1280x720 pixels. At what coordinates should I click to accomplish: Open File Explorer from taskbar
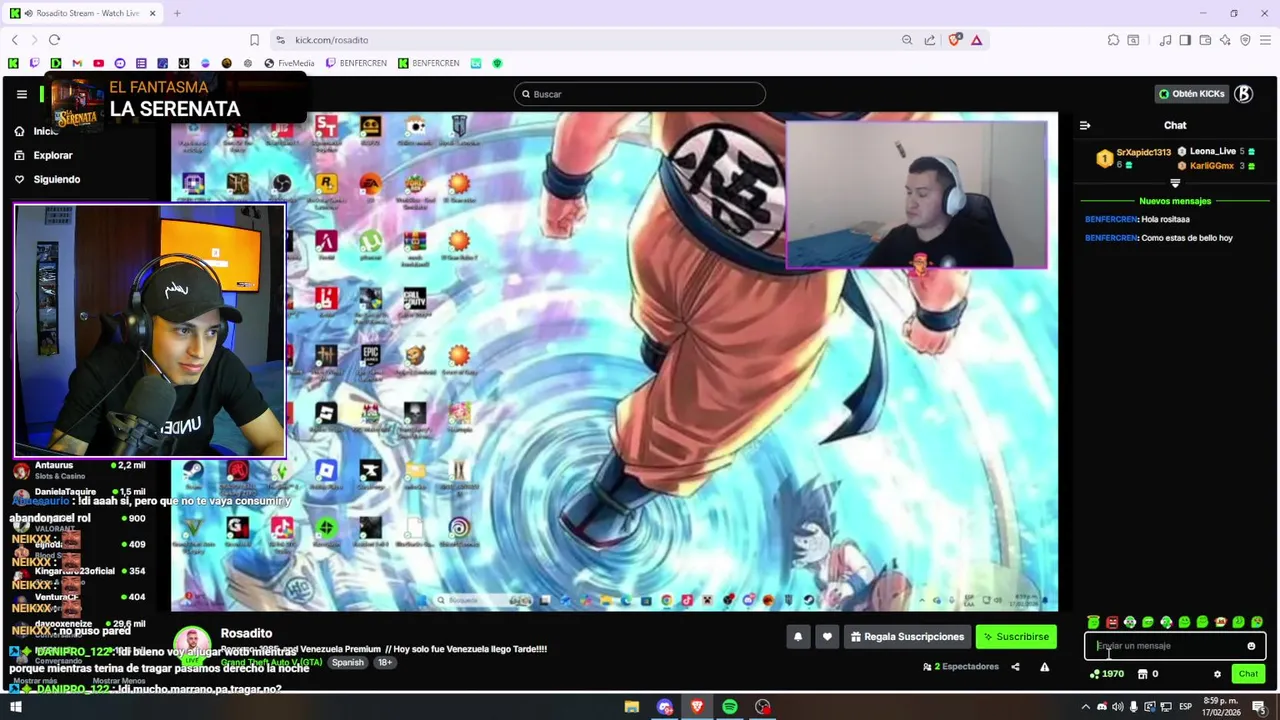(632, 707)
